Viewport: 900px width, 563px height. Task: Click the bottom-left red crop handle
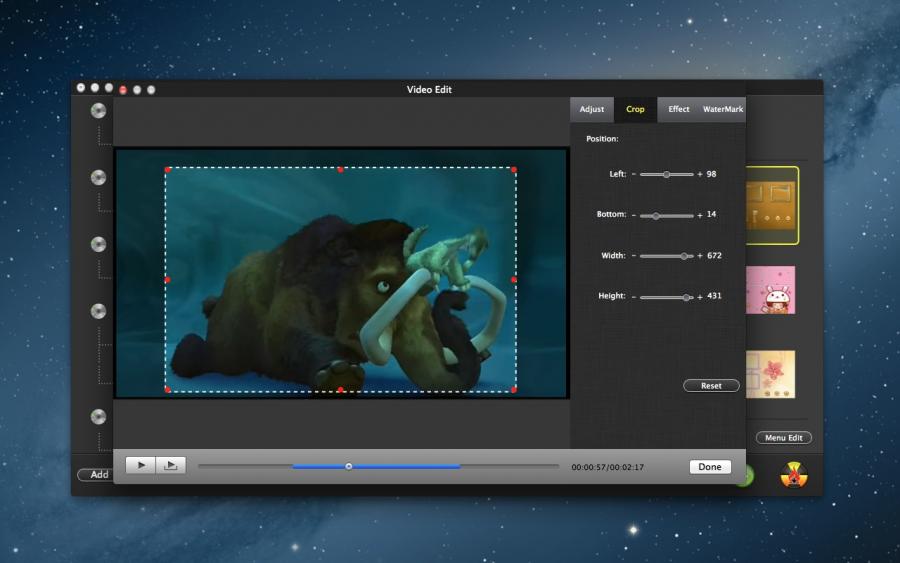[168, 390]
